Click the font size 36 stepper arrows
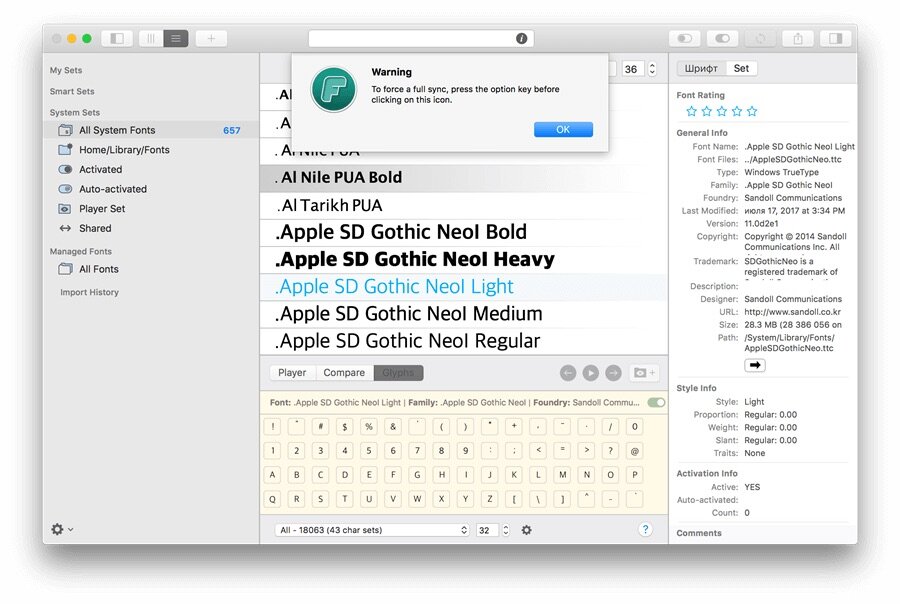Screen dimensions: 900x604 (x=652, y=69)
